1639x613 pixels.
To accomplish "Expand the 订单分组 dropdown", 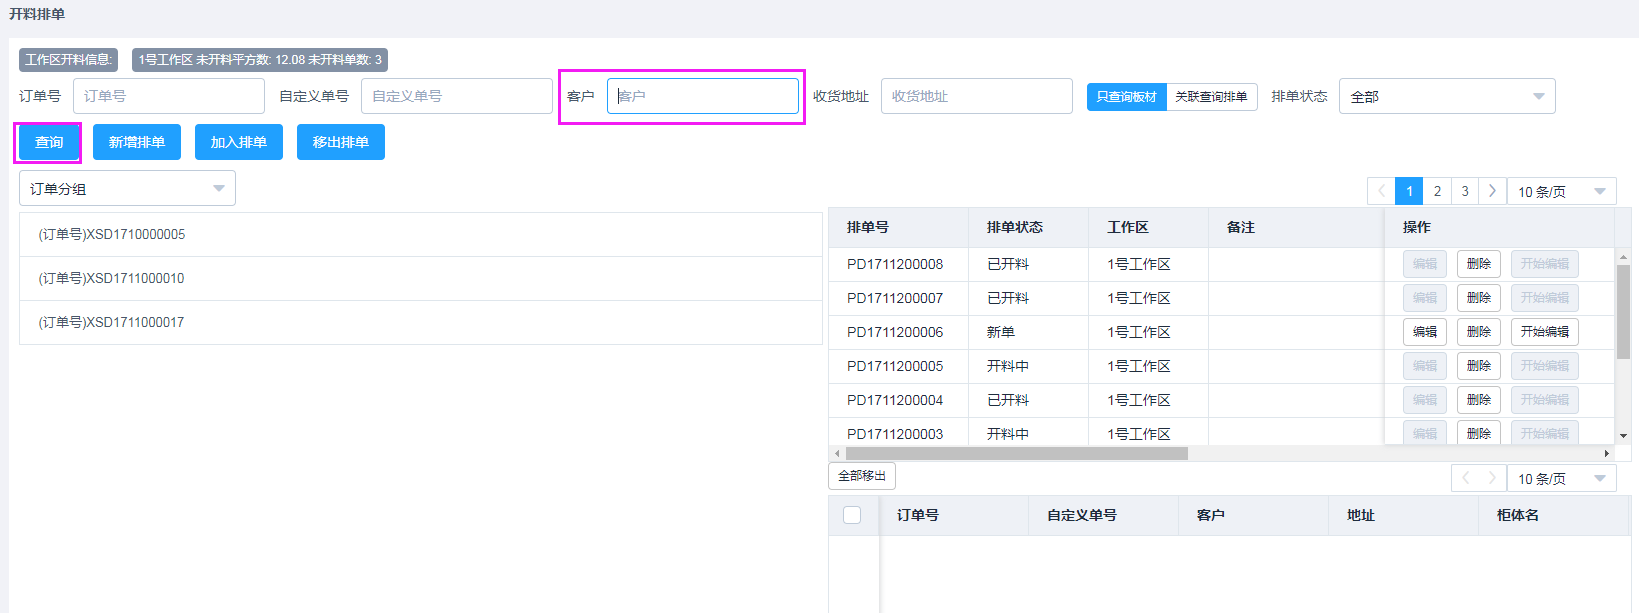I will [x=127, y=189].
